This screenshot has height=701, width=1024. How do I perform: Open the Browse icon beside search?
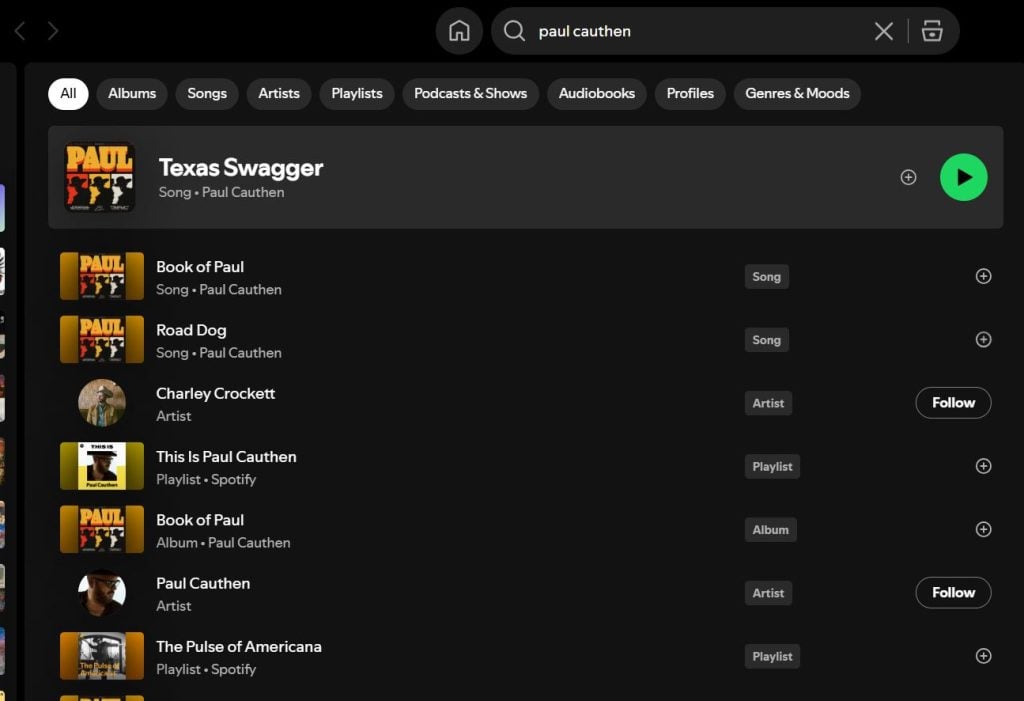[932, 31]
